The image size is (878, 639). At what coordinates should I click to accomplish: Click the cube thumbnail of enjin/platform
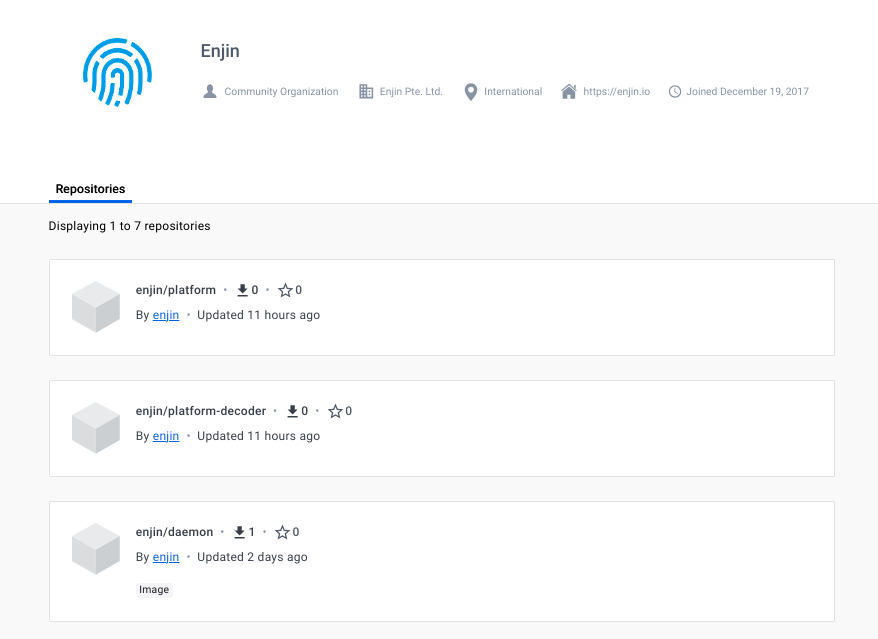pyautogui.click(x=96, y=307)
